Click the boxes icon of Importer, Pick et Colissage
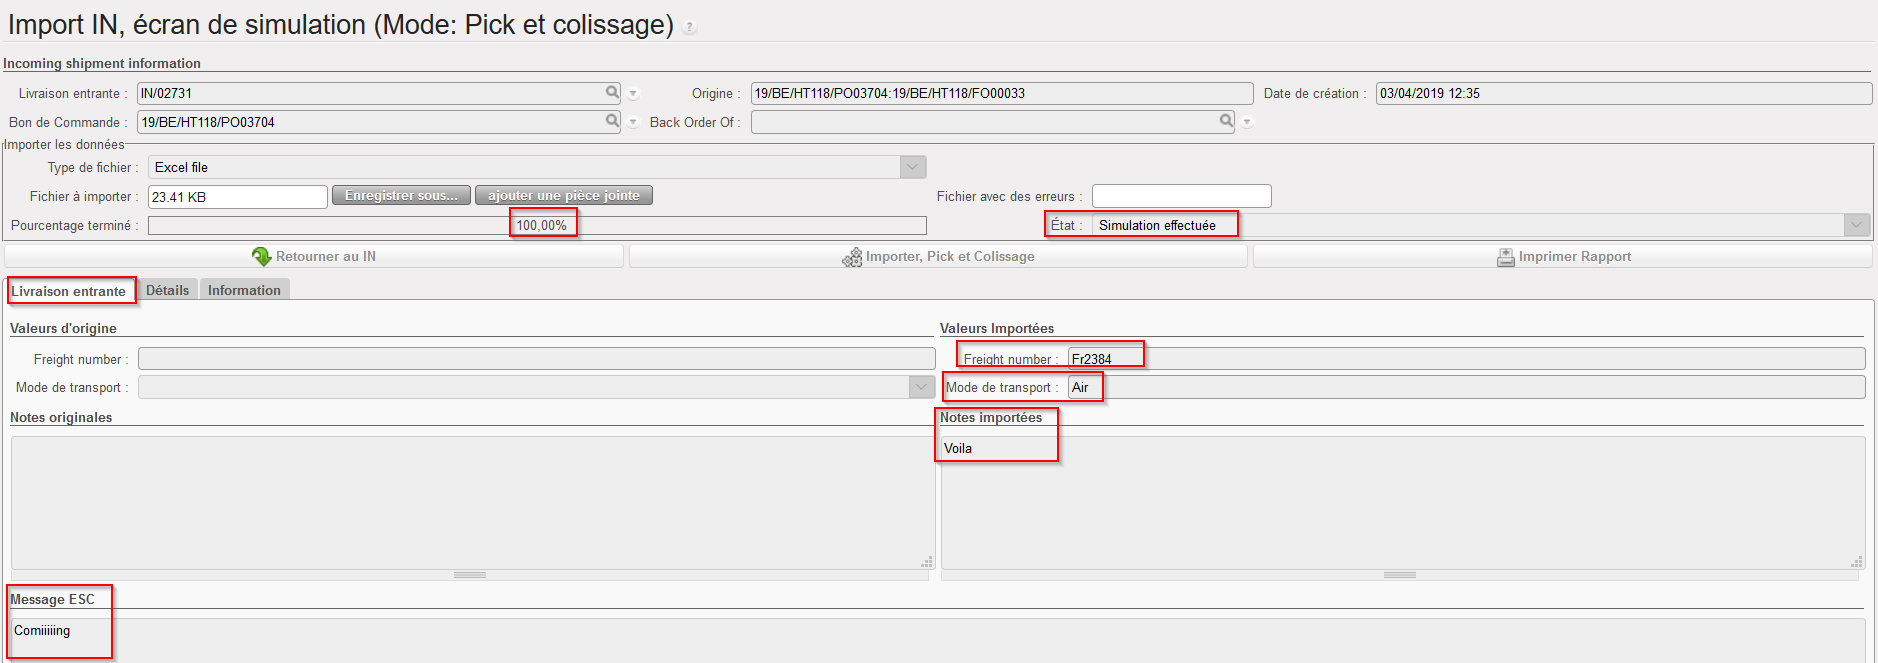1878x663 pixels. 852,258
